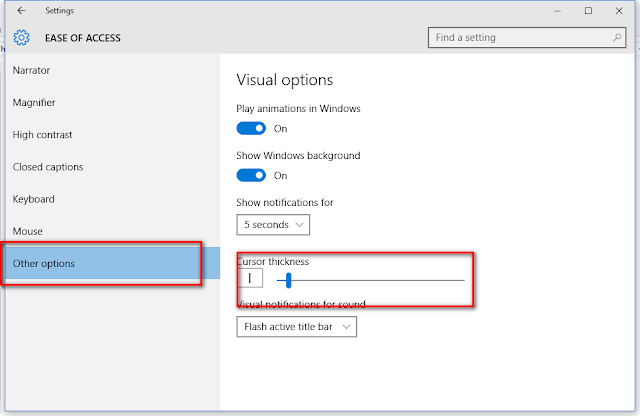
Task: Select Keyboard in the sidebar
Action: [x=33, y=199]
